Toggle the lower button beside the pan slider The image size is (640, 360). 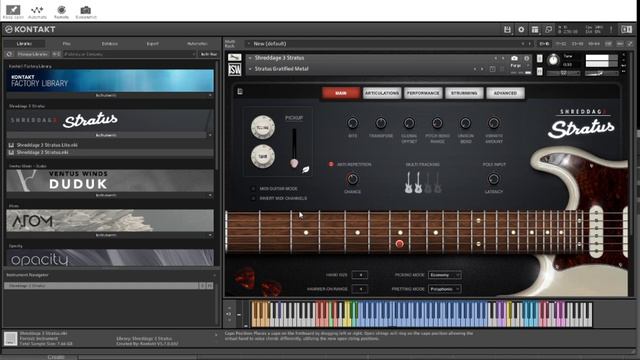tap(540, 72)
